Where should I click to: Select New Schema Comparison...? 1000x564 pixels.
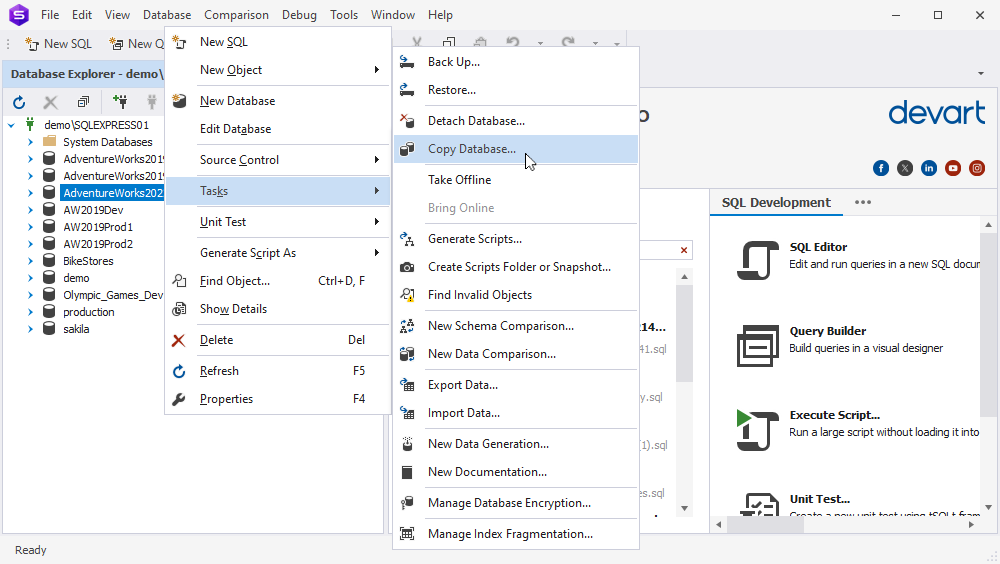516,326
